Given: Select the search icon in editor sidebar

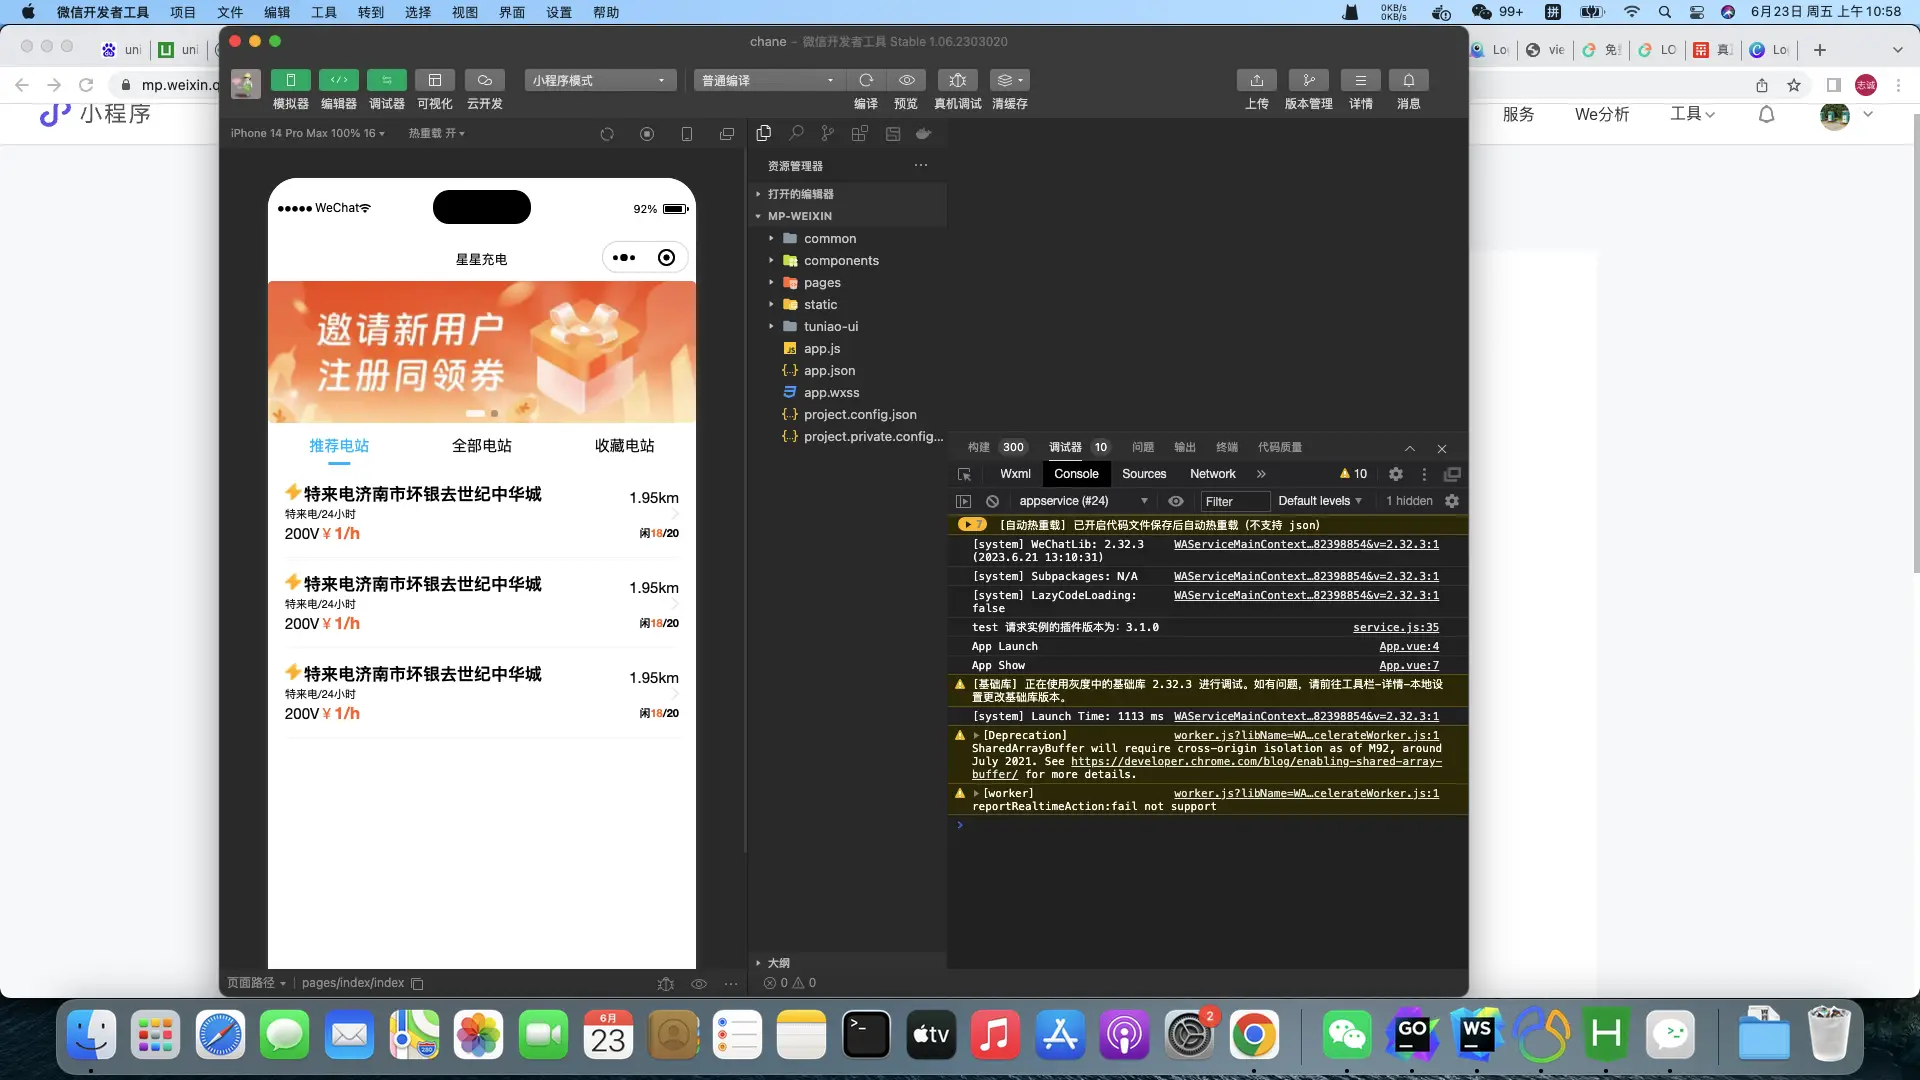Looking at the screenshot, I should coord(796,133).
